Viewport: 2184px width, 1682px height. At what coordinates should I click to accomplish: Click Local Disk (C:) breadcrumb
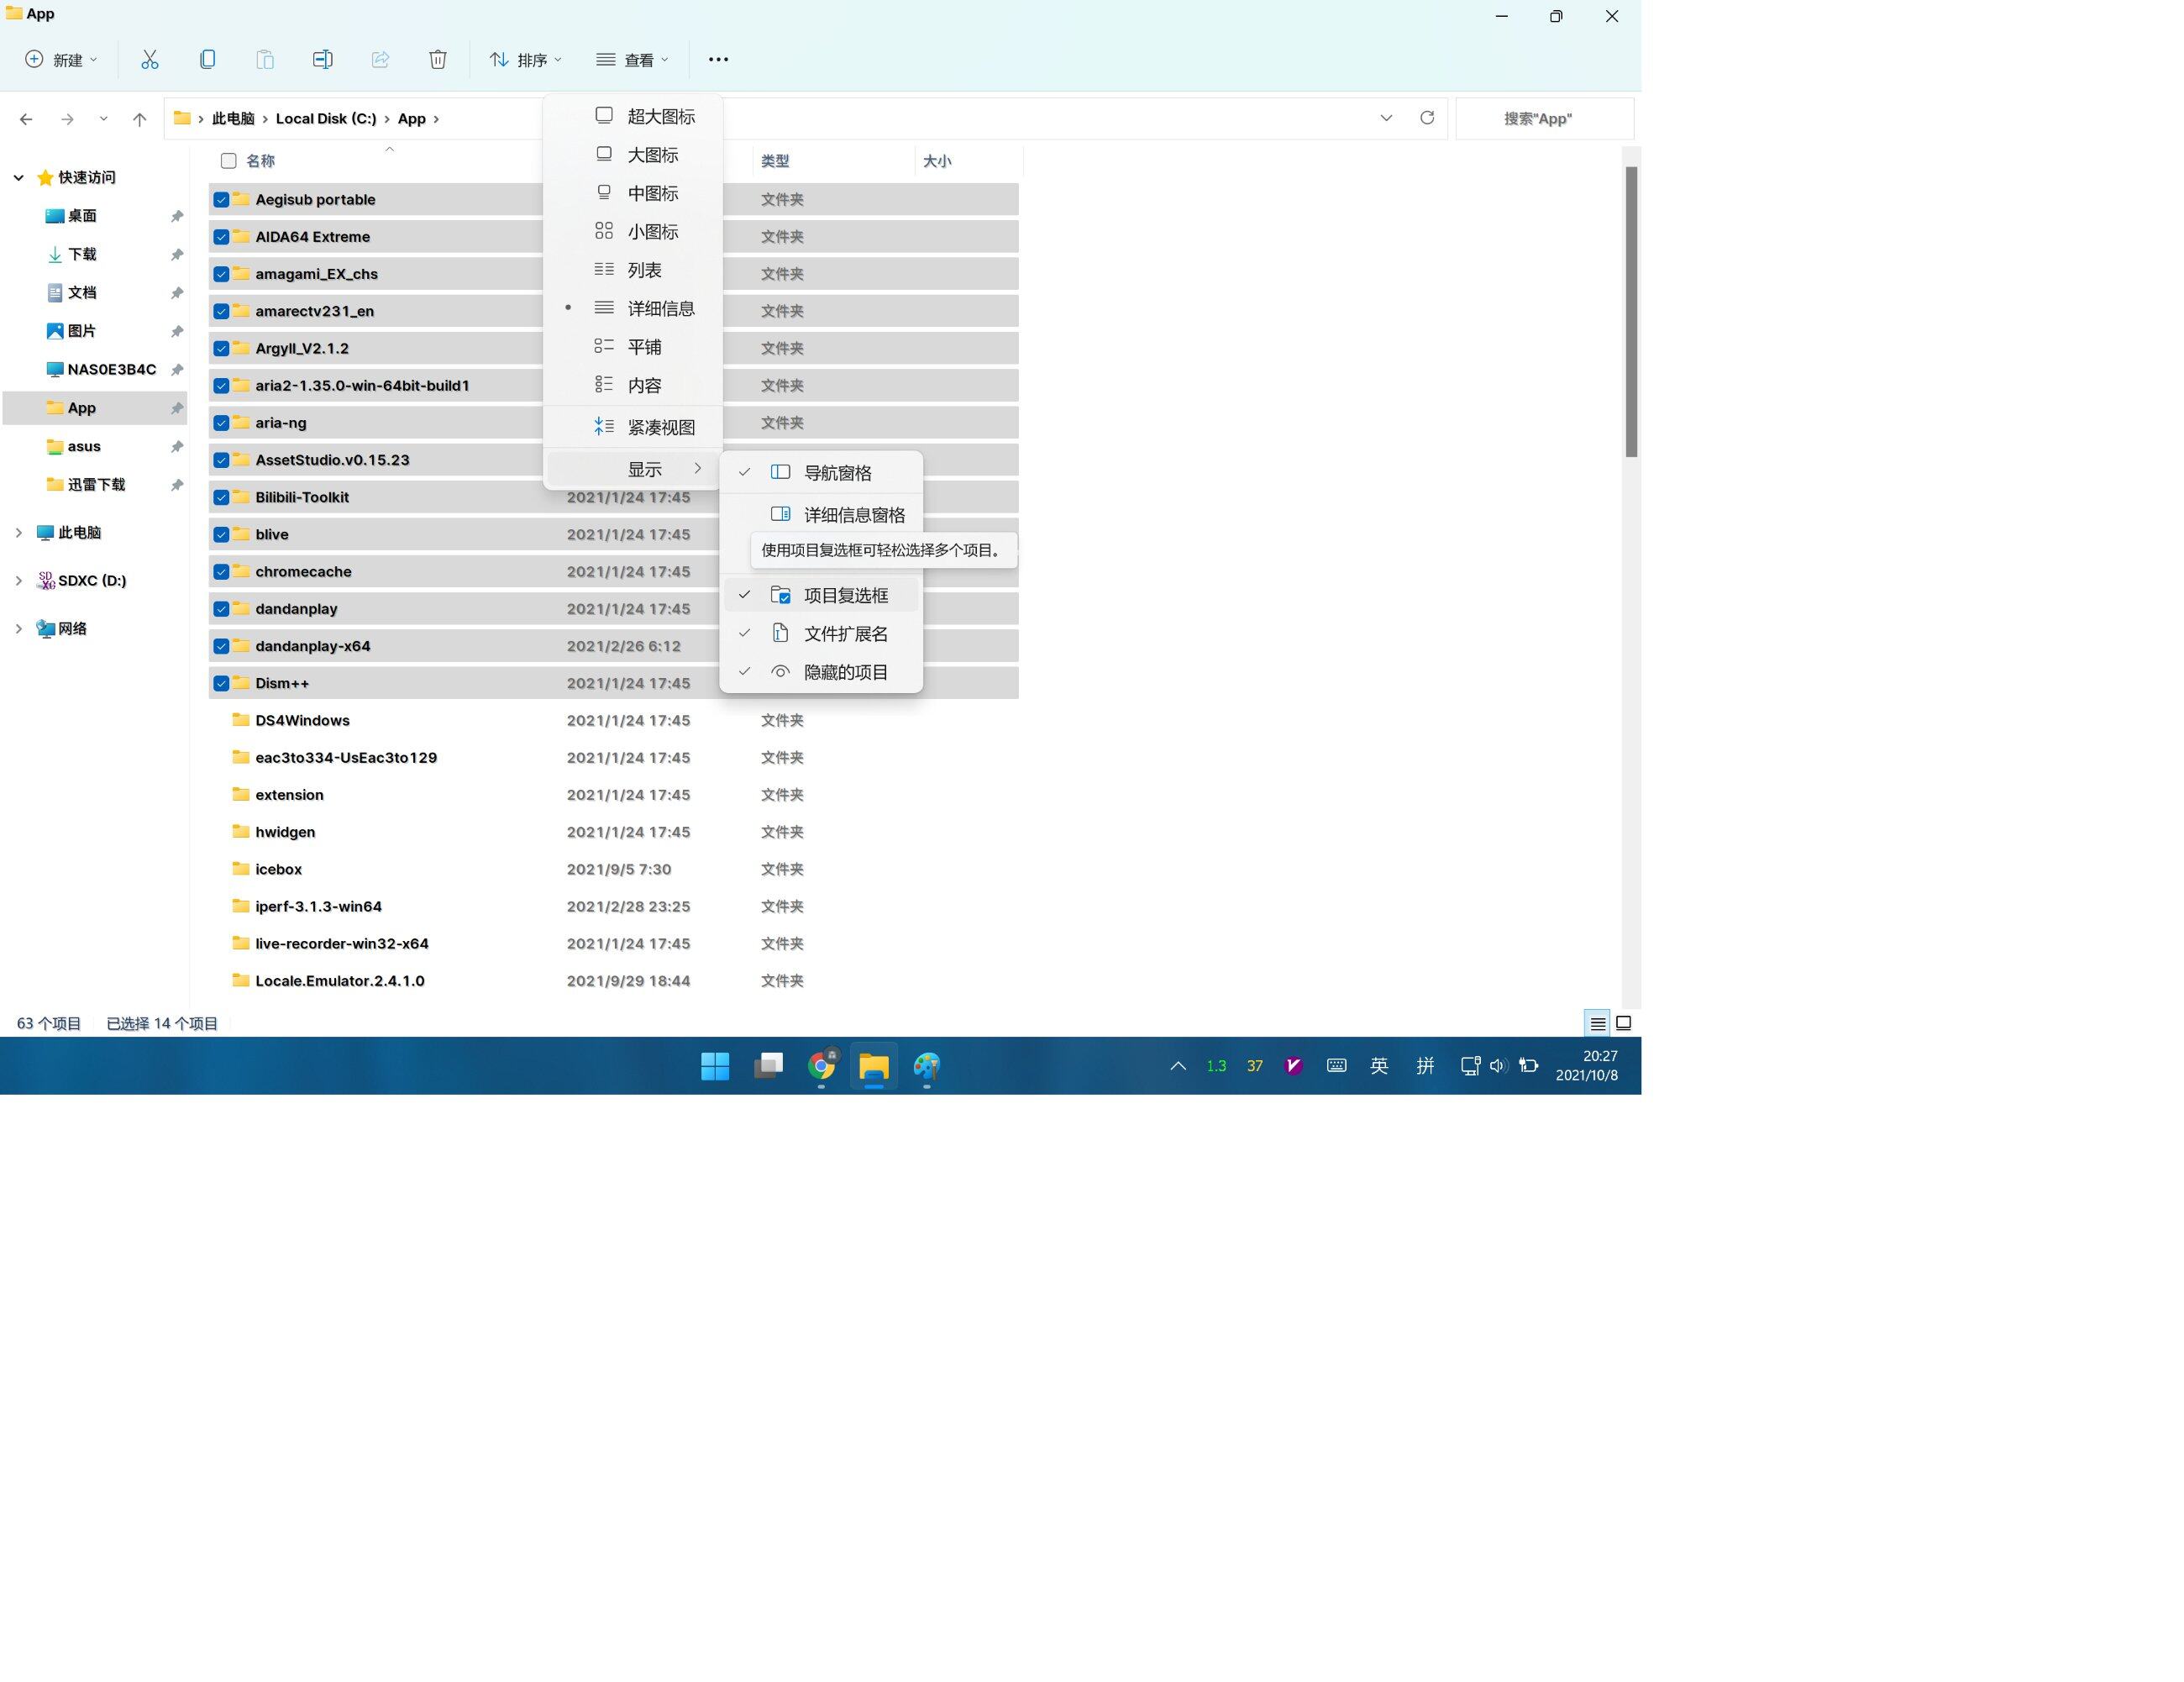click(326, 119)
